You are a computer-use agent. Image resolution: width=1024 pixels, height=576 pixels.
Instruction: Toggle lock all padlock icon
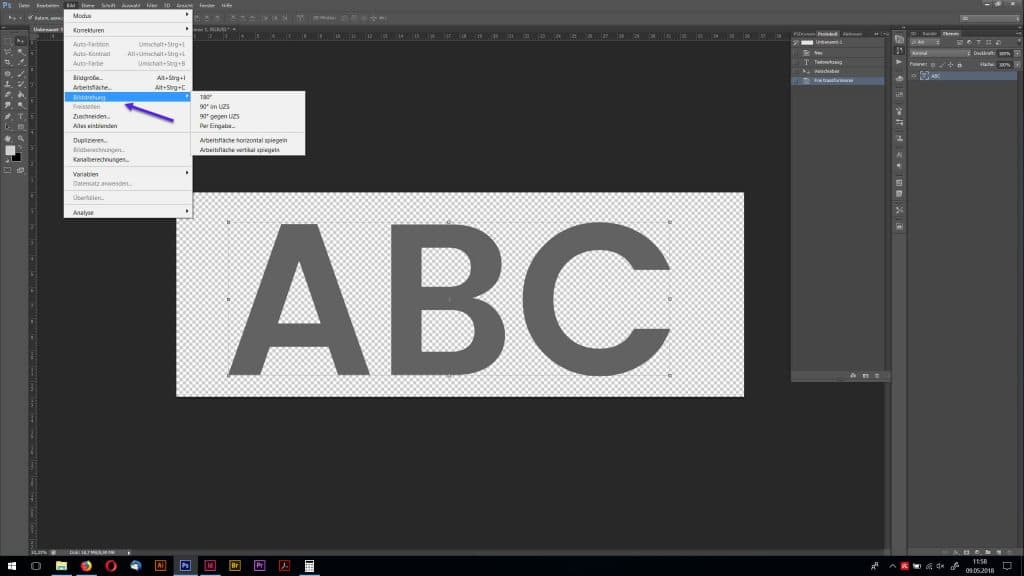tap(959, 65)
